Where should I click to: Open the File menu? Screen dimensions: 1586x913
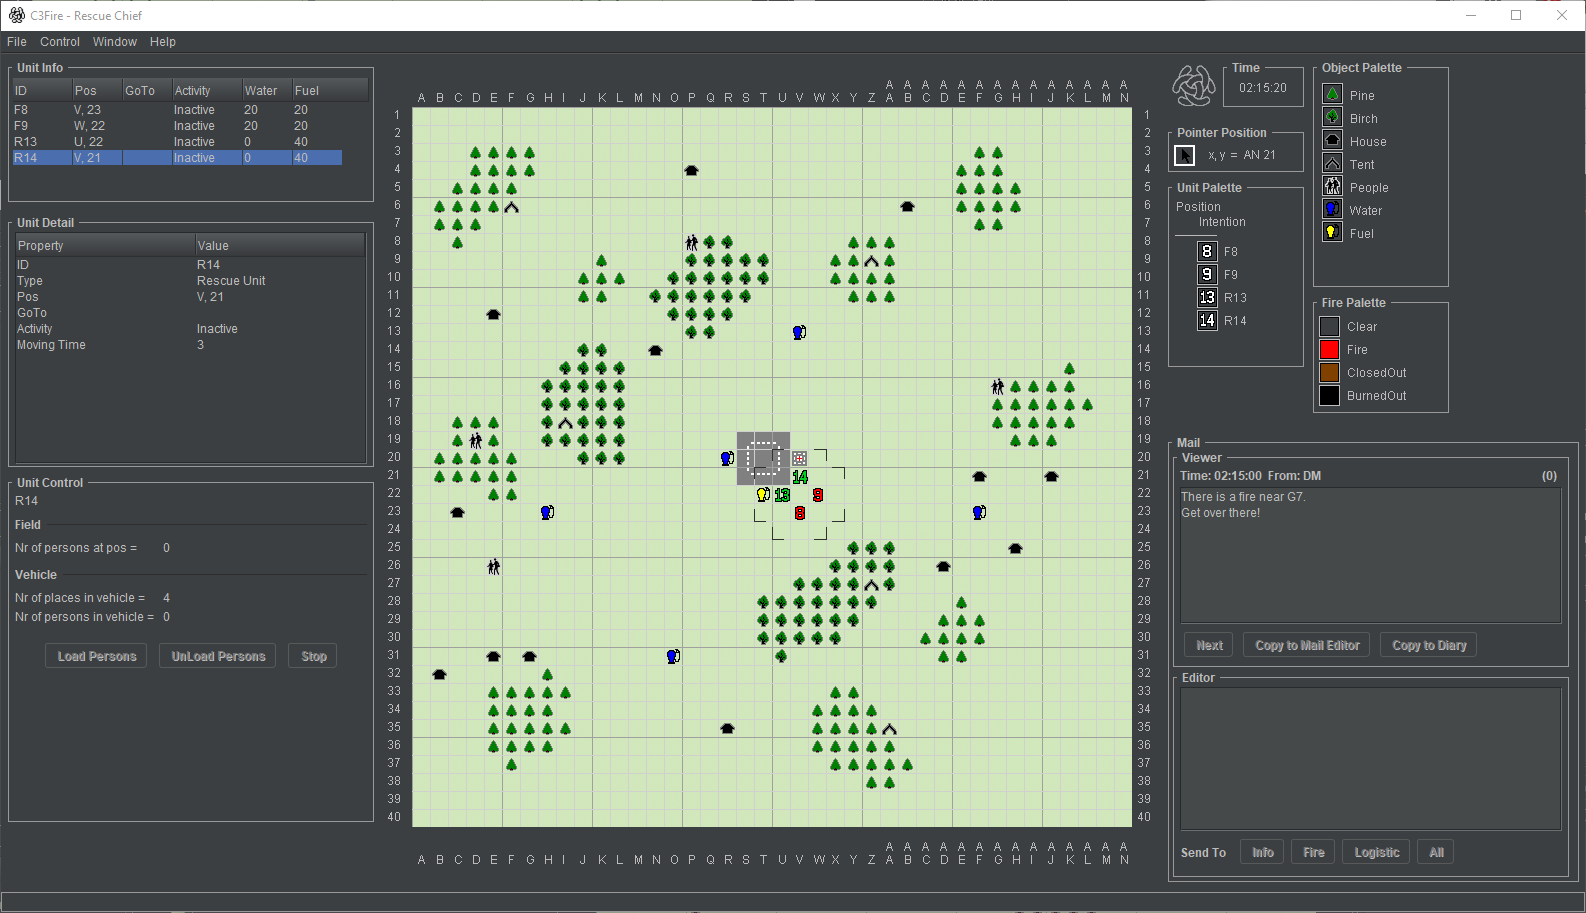(17, 42)
